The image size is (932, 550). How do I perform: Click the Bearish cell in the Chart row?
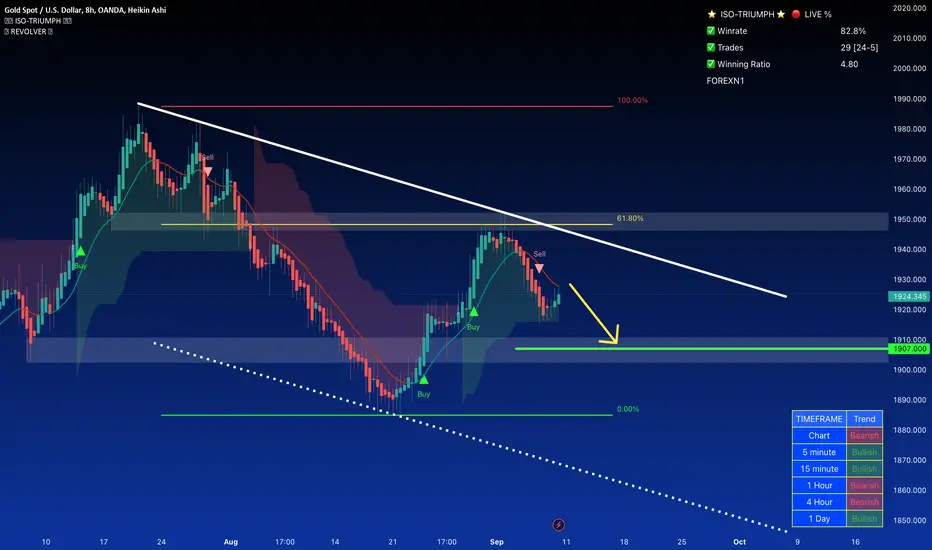tap(864, 435)
